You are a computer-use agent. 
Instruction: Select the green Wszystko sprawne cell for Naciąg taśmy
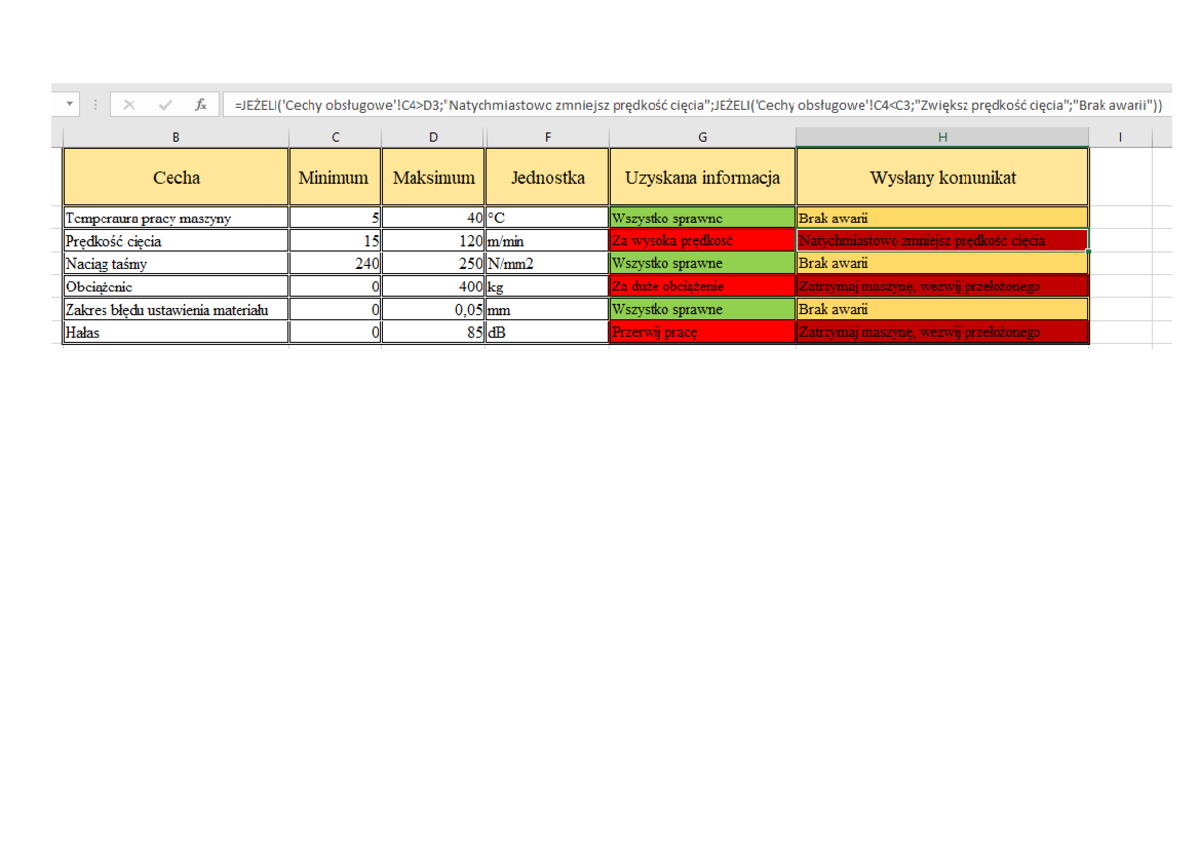[x=703, y=263]
